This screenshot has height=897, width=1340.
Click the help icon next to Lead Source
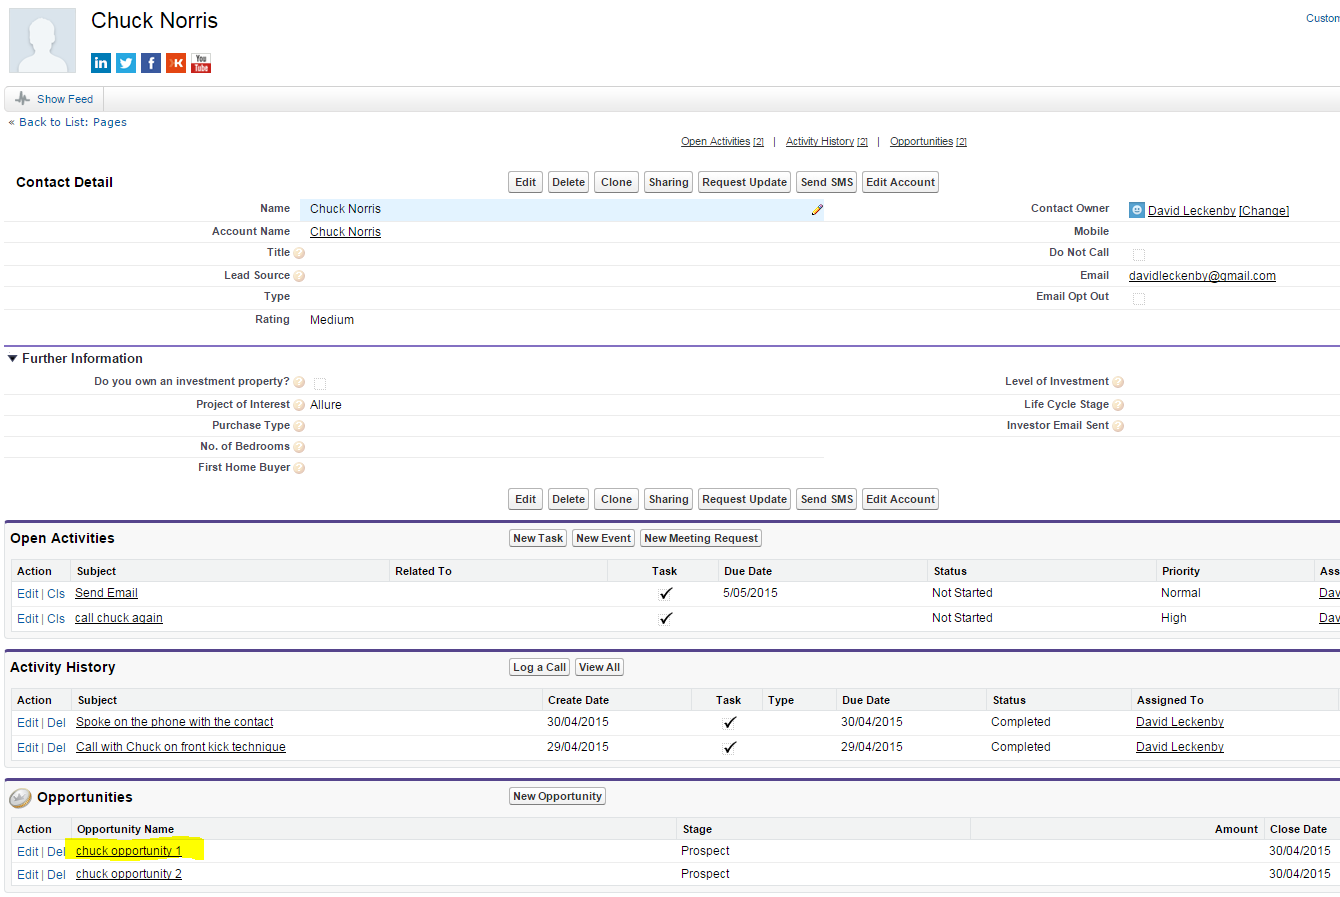(299, 276)
